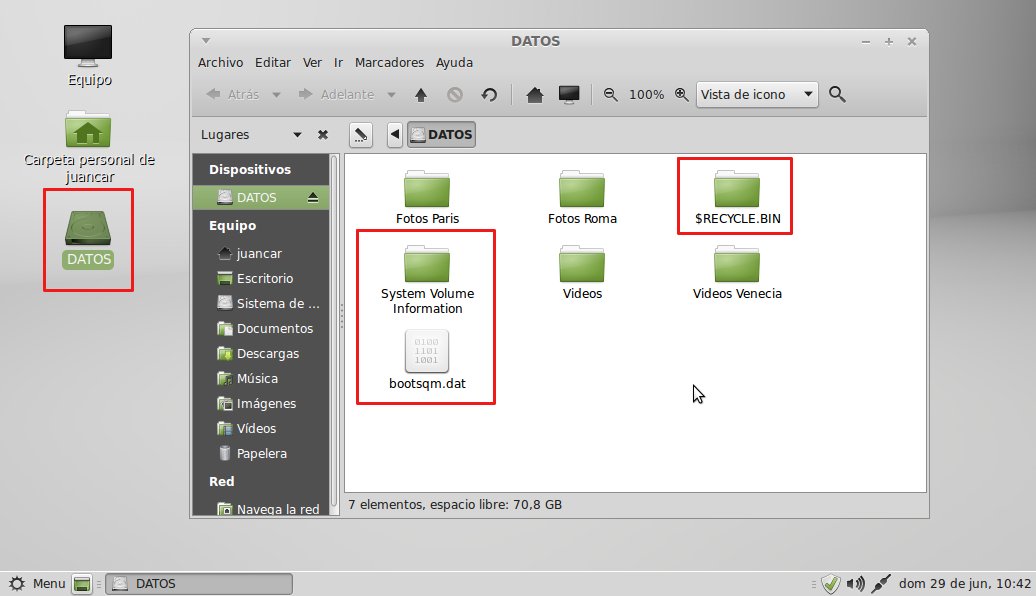Open Equipo from the toolbar computer icon

pyautogui.click(x=569, y=93)
